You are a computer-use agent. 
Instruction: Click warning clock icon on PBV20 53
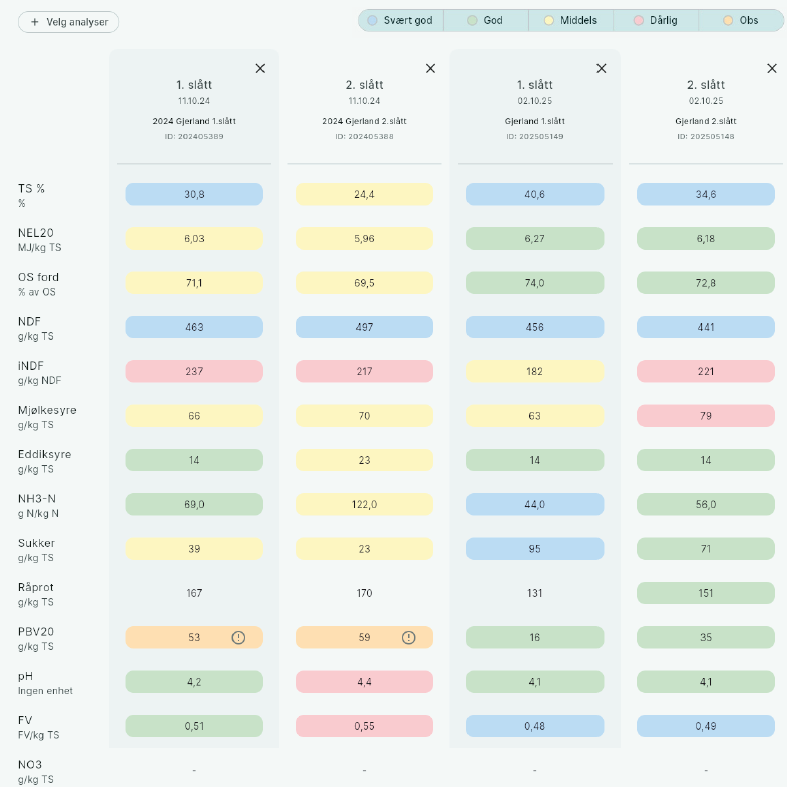pyautogui.click(x=238, y=637)
